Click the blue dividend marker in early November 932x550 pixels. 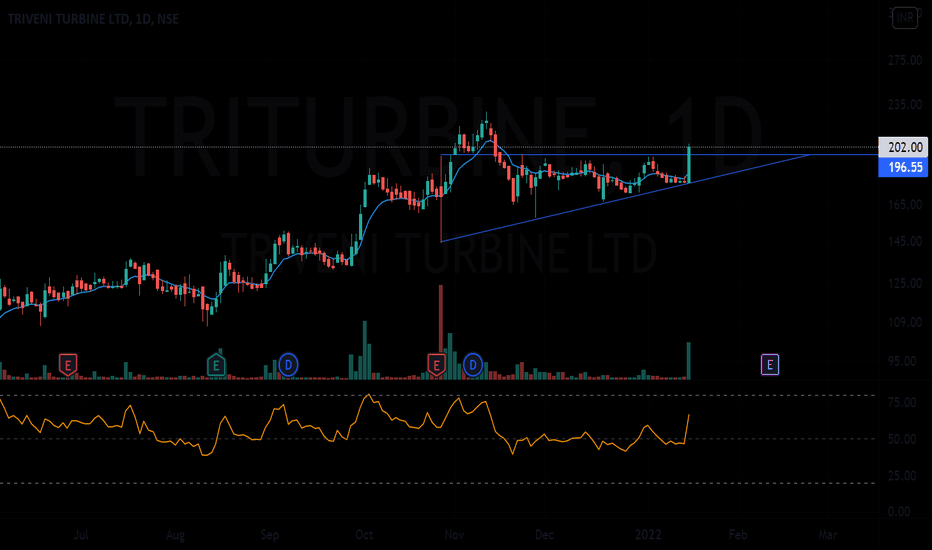(473, 364)
